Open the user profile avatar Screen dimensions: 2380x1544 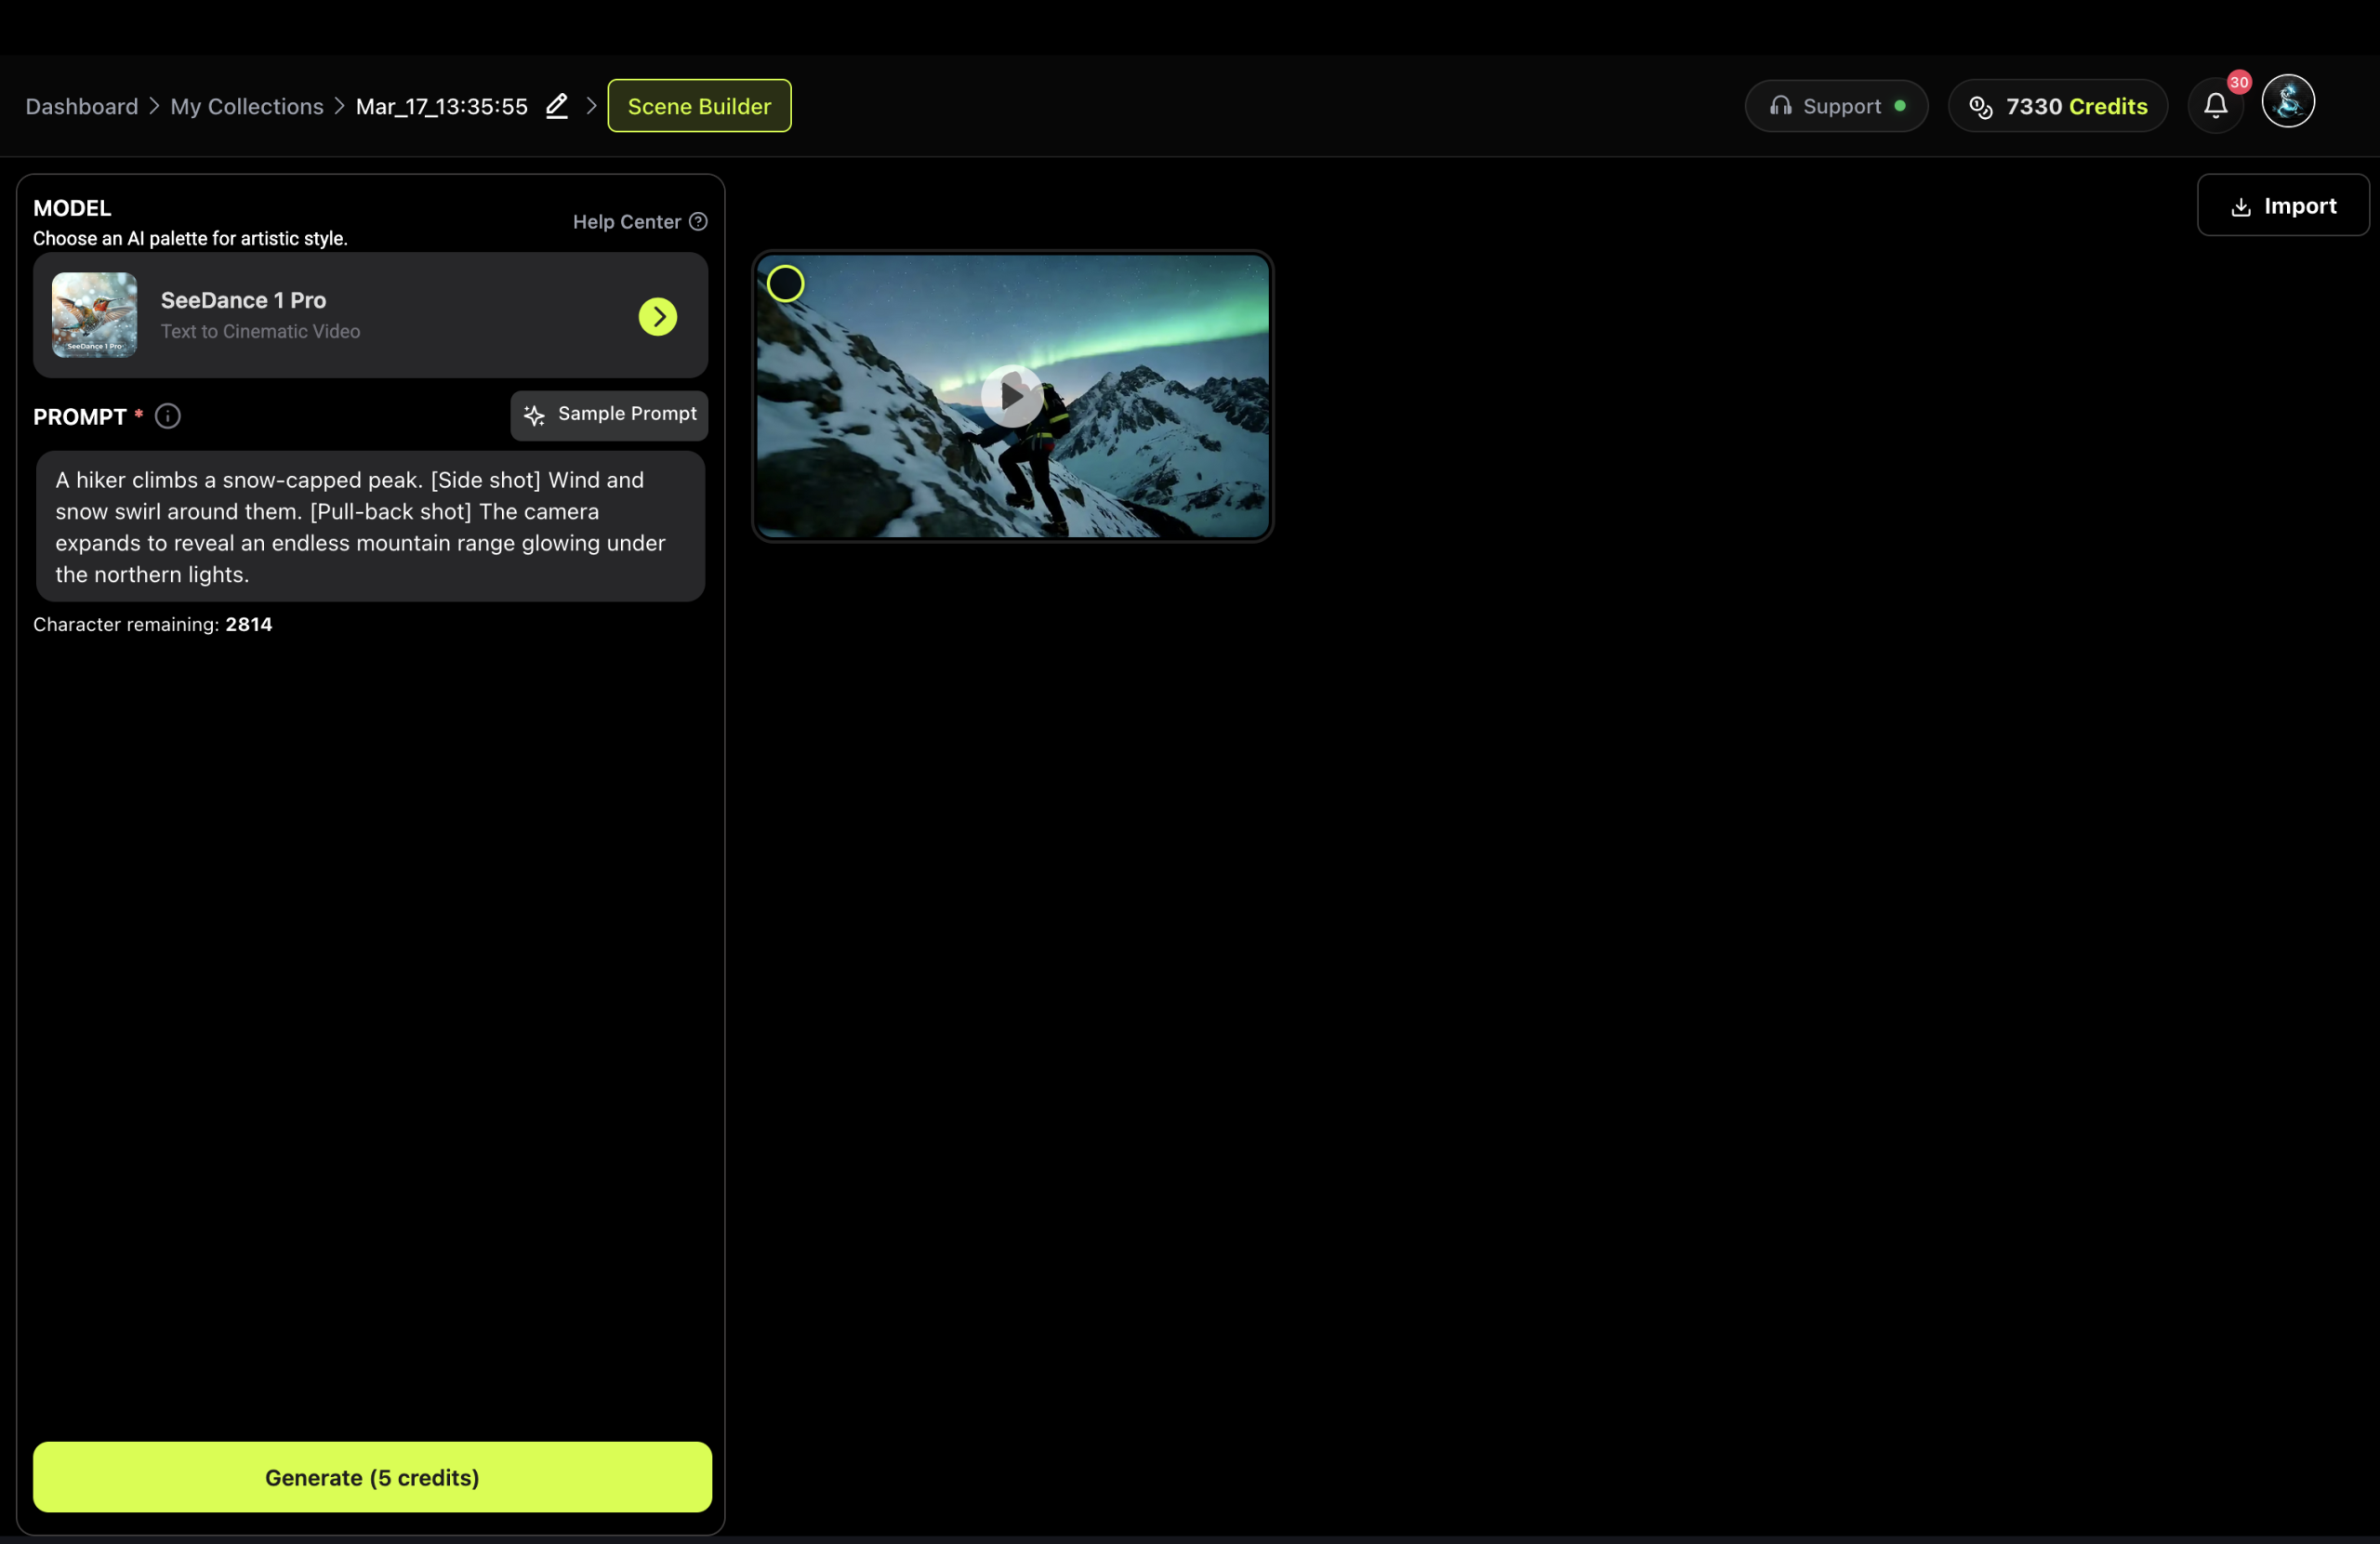(2288, 102)
